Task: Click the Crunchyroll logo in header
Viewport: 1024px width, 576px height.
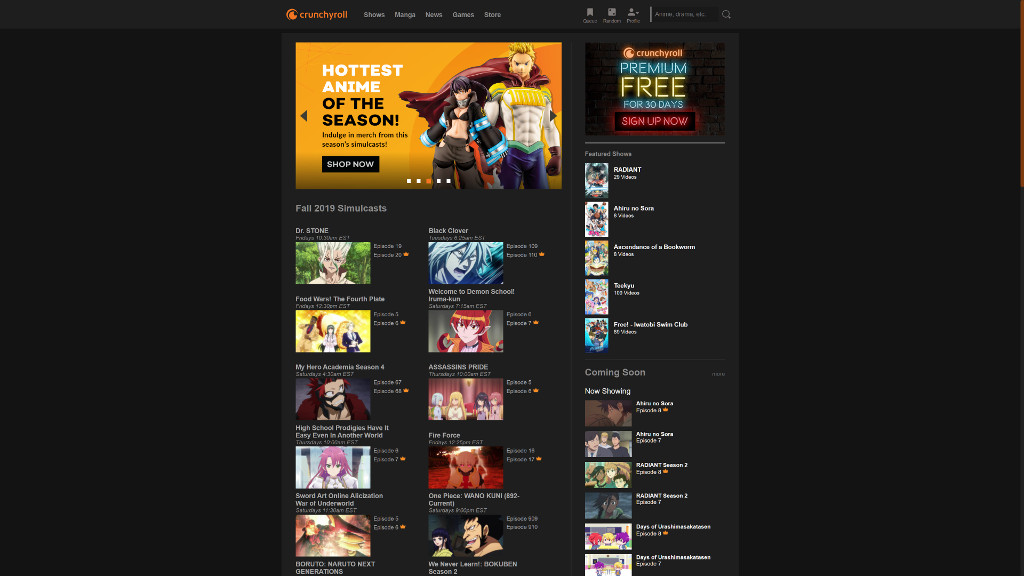Action: coord(317,14)
